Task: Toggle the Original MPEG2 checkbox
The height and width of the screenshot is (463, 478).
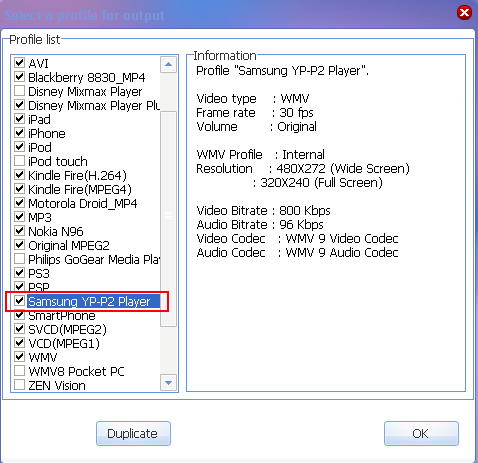Action: 20,244
